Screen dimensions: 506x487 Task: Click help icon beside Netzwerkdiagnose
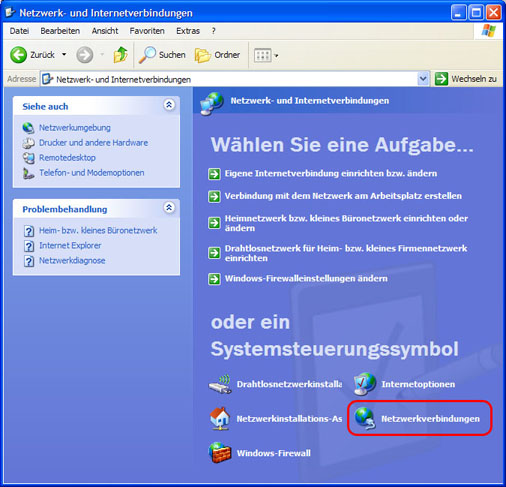pyautogui.click(x=29, y=261)
